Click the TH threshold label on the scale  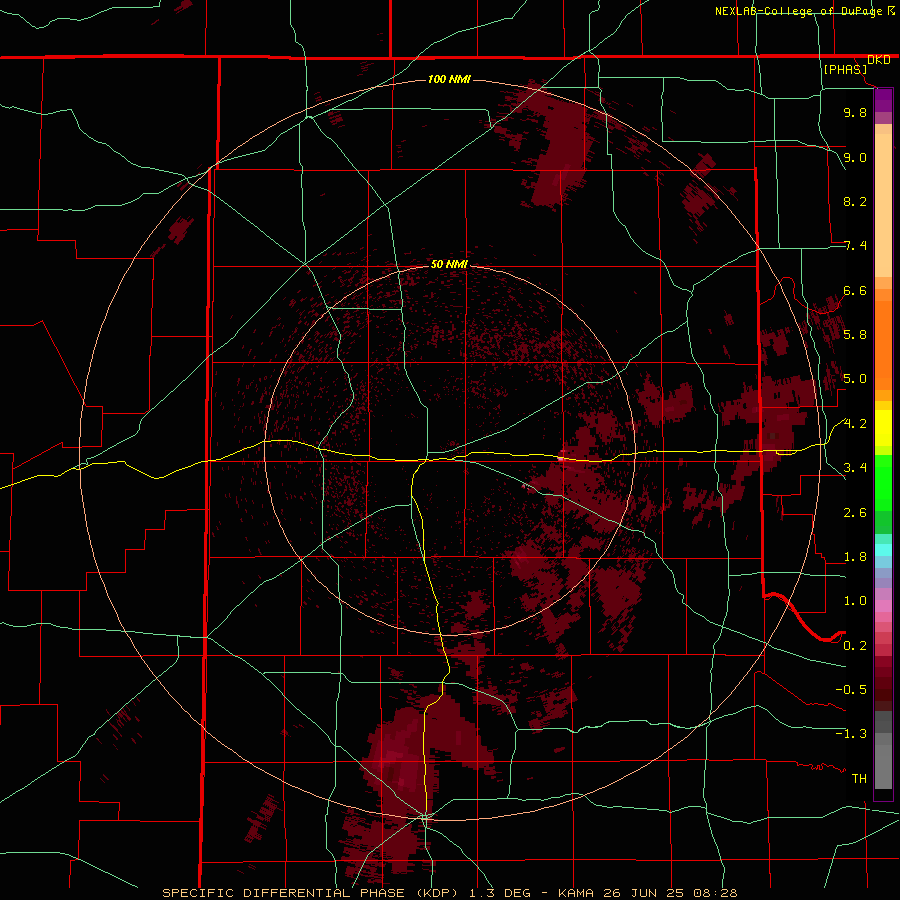tap(859, 778)
